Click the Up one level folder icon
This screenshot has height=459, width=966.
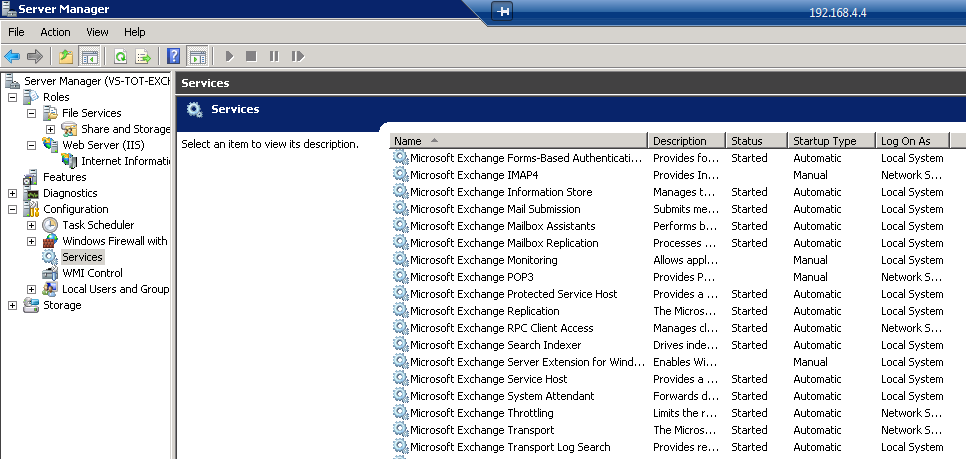point(66,57)
